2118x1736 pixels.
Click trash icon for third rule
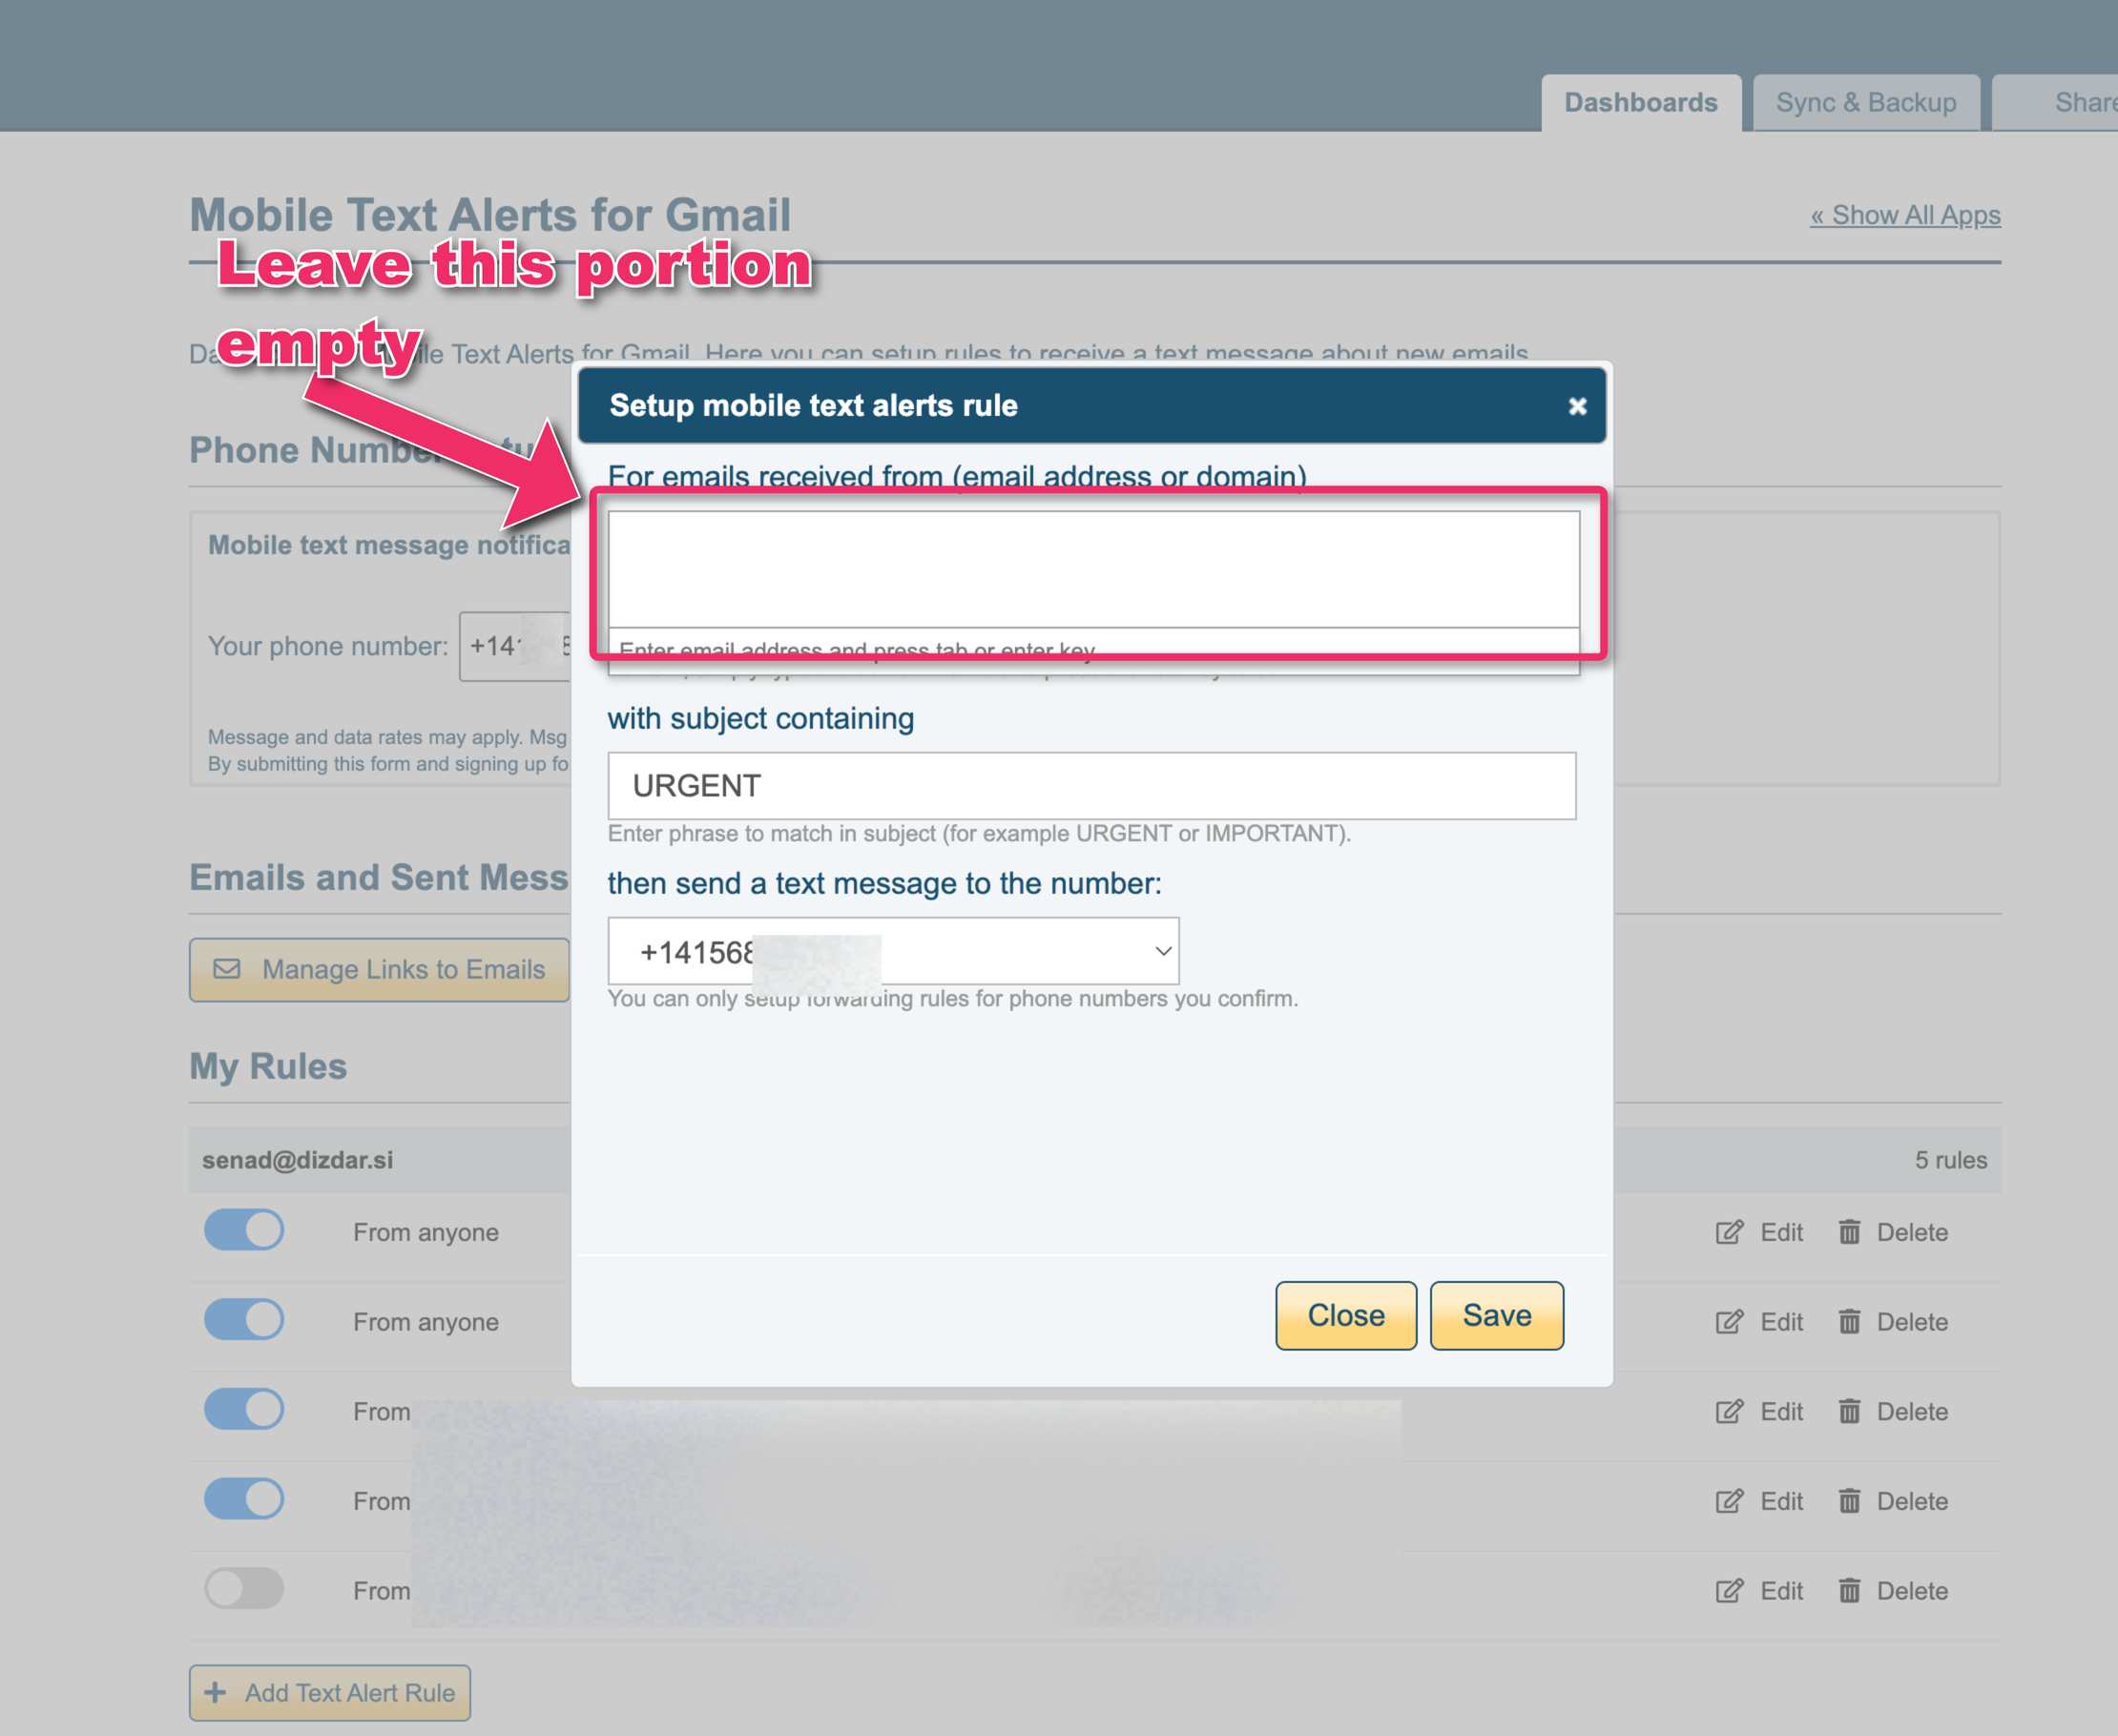(1849, 1411)
